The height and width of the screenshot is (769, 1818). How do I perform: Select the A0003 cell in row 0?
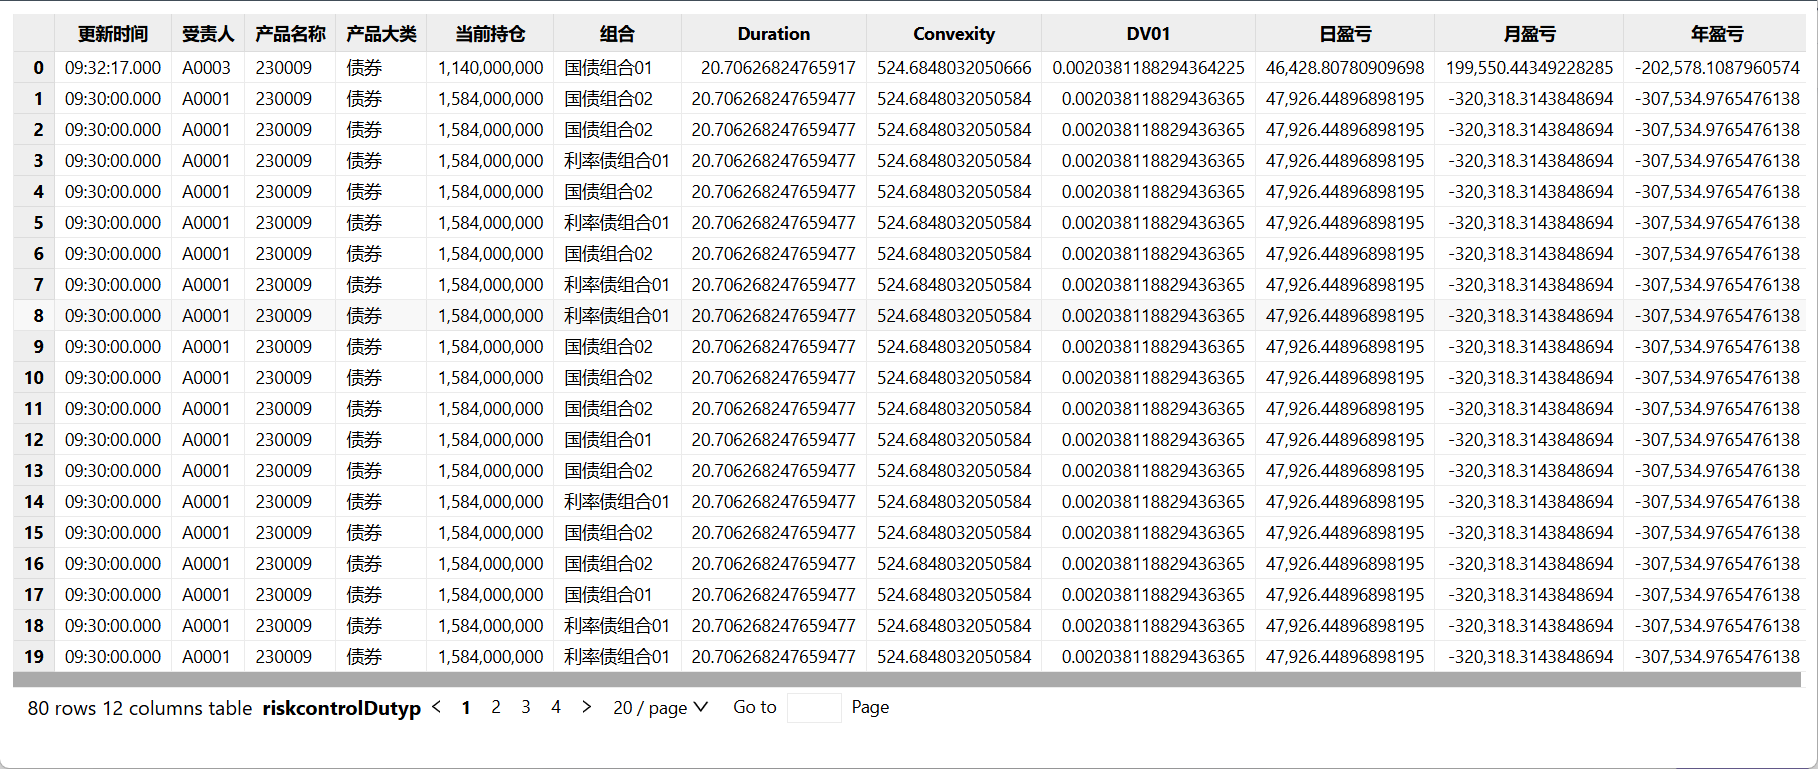point(208,68)
